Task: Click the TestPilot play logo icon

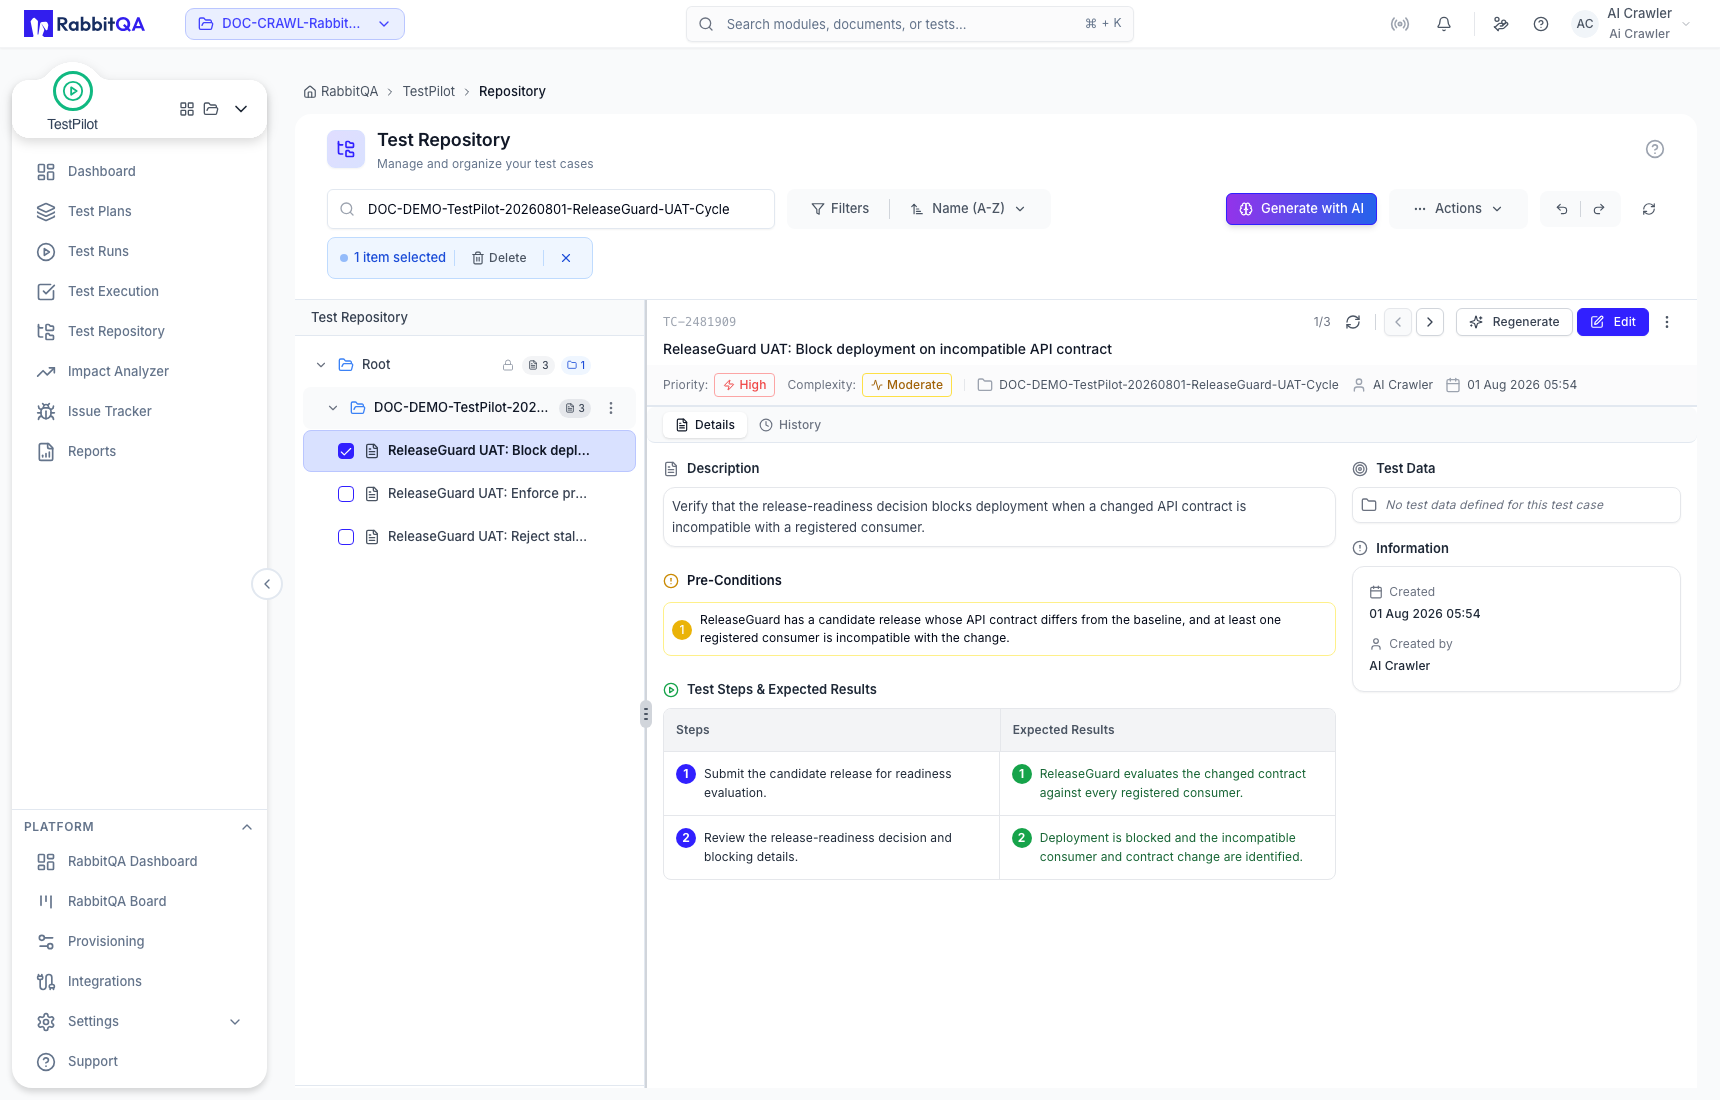Action: coord(73,91)
